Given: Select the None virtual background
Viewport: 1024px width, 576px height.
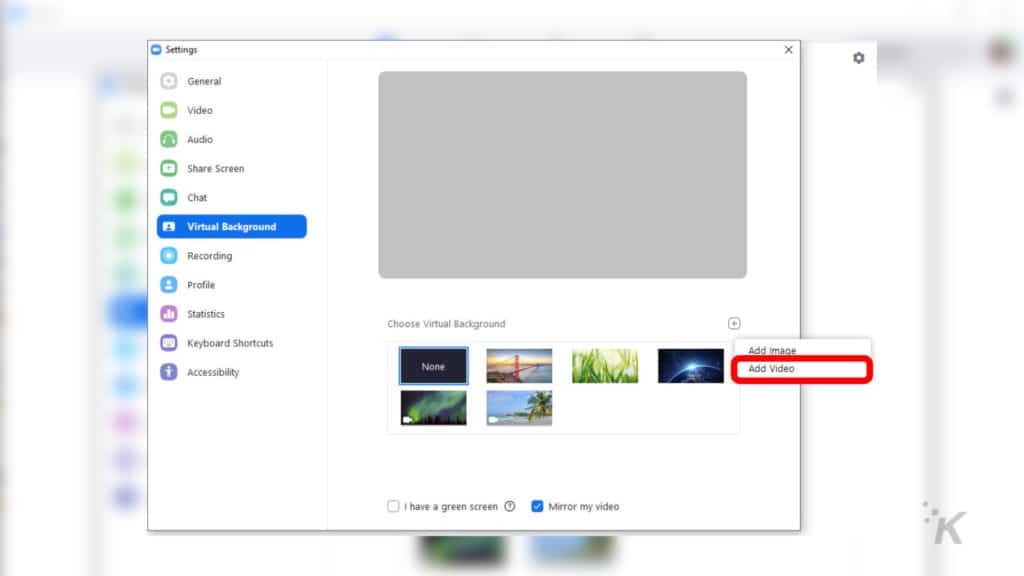Looking at the screenshot, I should (x=433, y=366).
